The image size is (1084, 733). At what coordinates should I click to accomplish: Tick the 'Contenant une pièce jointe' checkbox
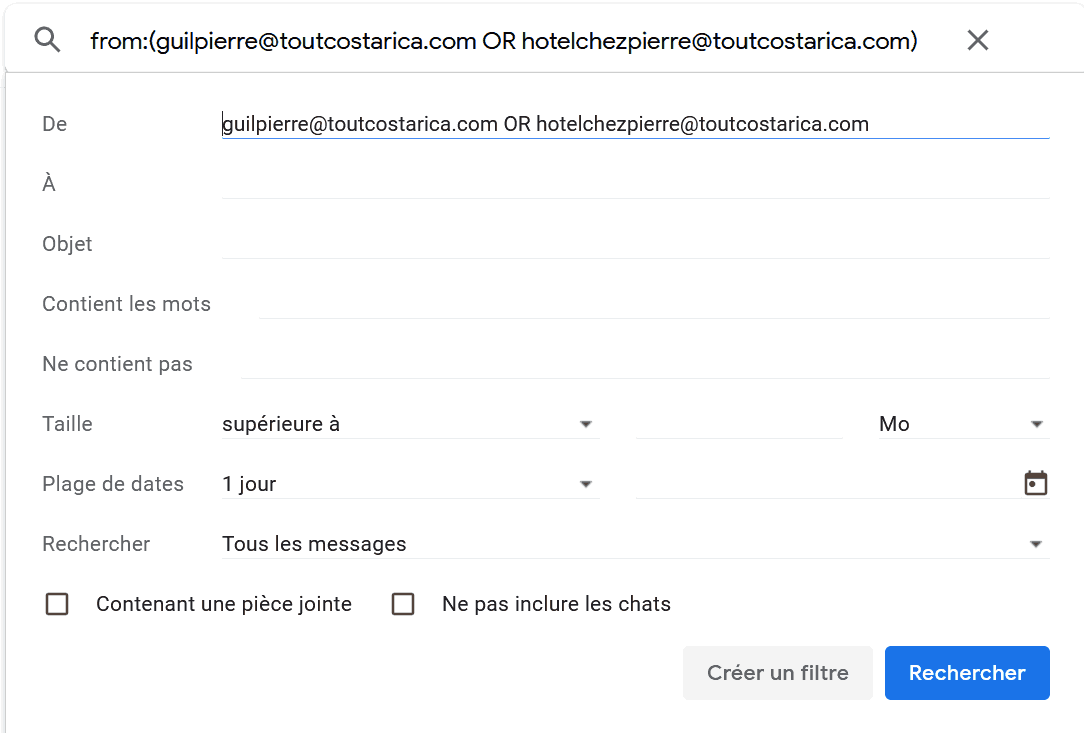(x=57, y=604)
